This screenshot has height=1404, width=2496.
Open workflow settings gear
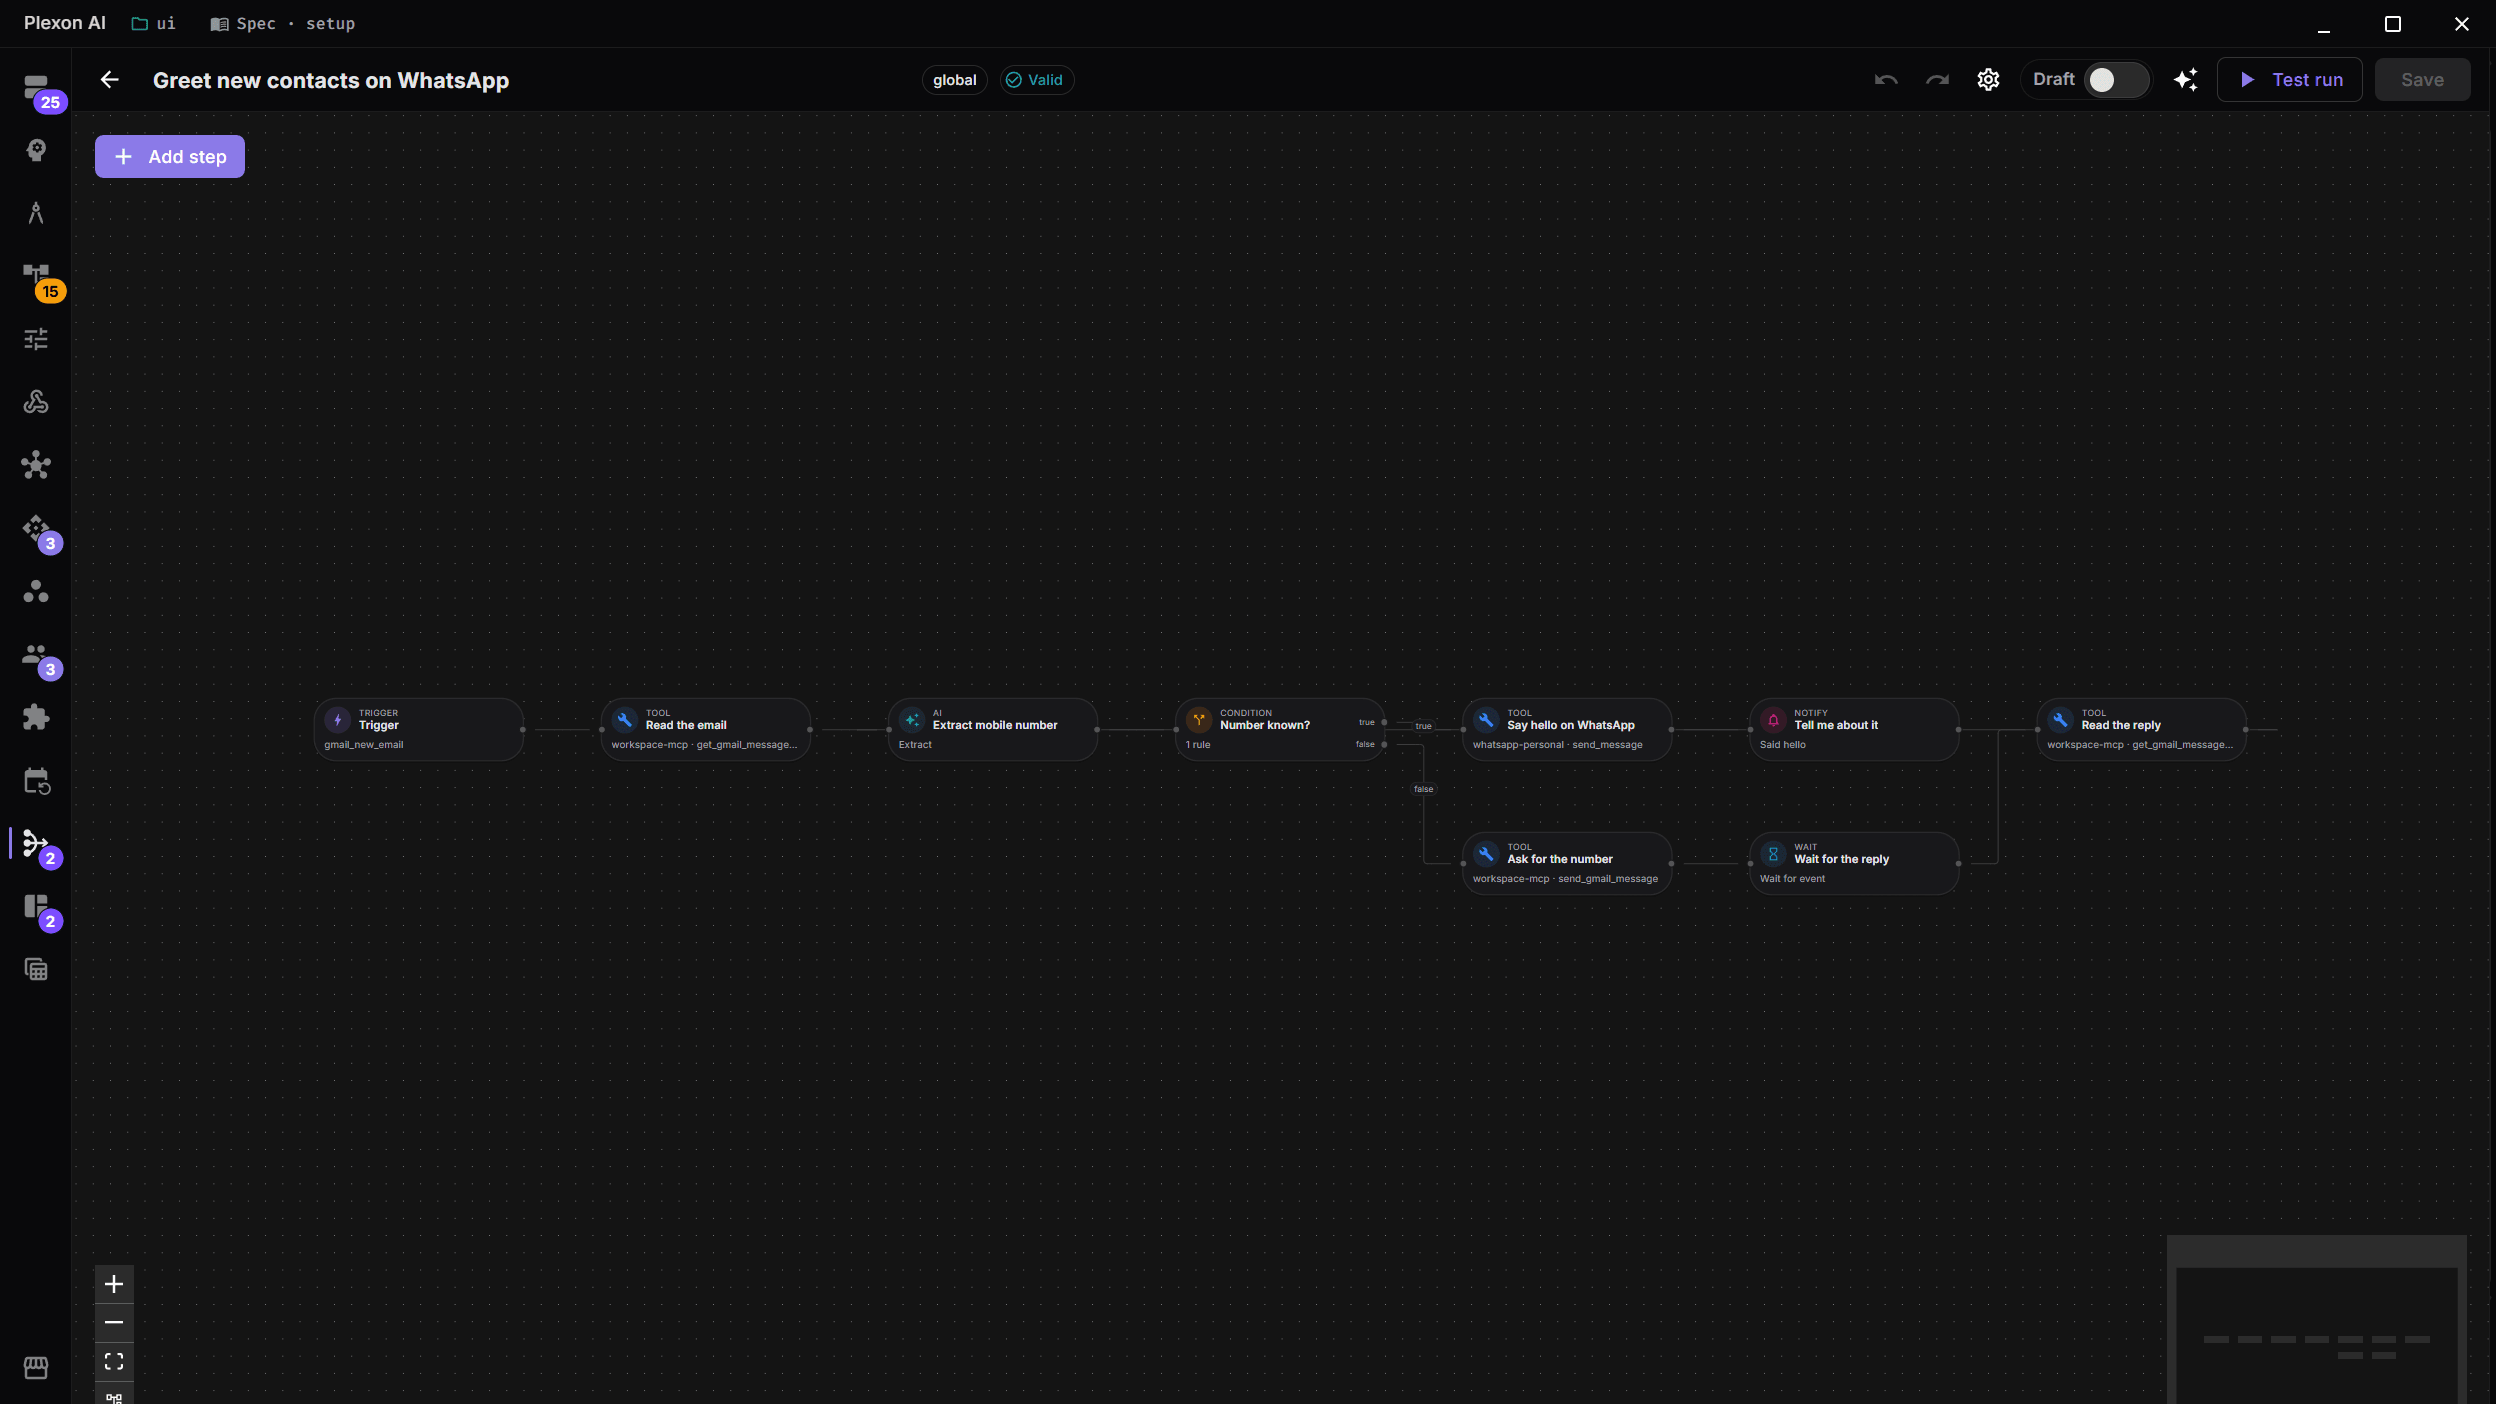click(1988, 80)
